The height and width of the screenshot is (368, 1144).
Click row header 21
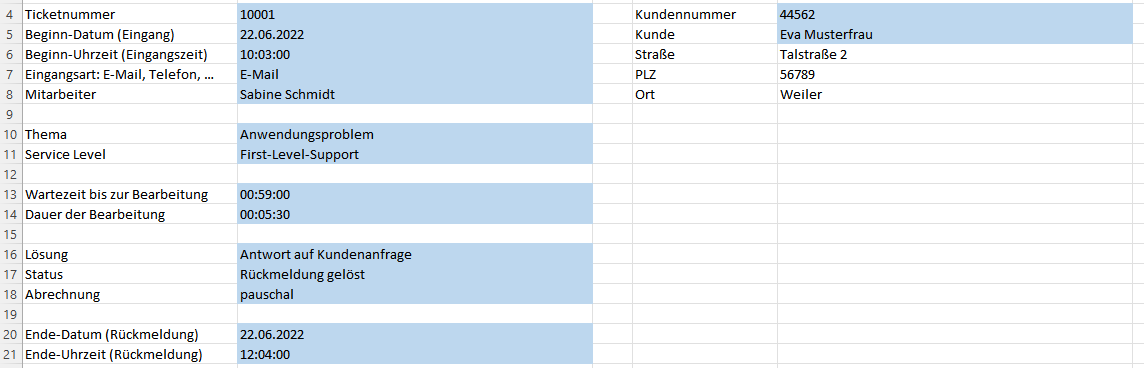(10, 354)
